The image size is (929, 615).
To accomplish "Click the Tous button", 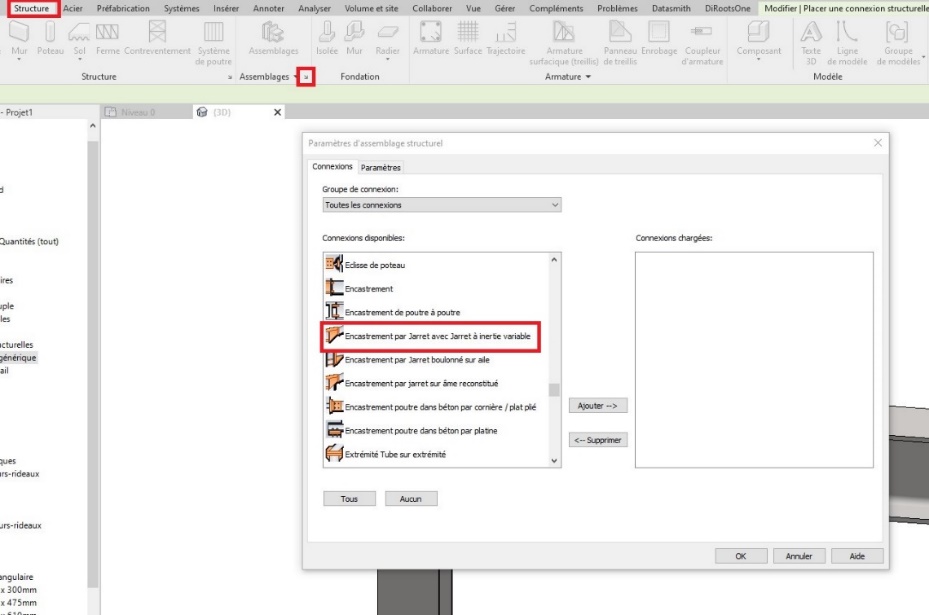I will tap(350, 499).
